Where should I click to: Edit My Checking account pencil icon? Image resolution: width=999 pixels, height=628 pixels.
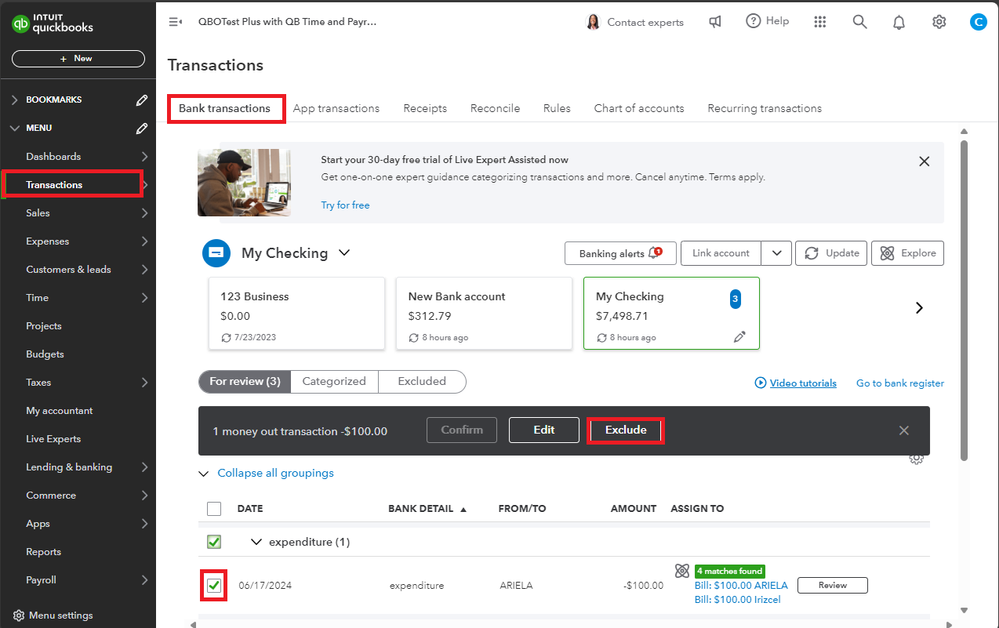click(x=740, y=337)
